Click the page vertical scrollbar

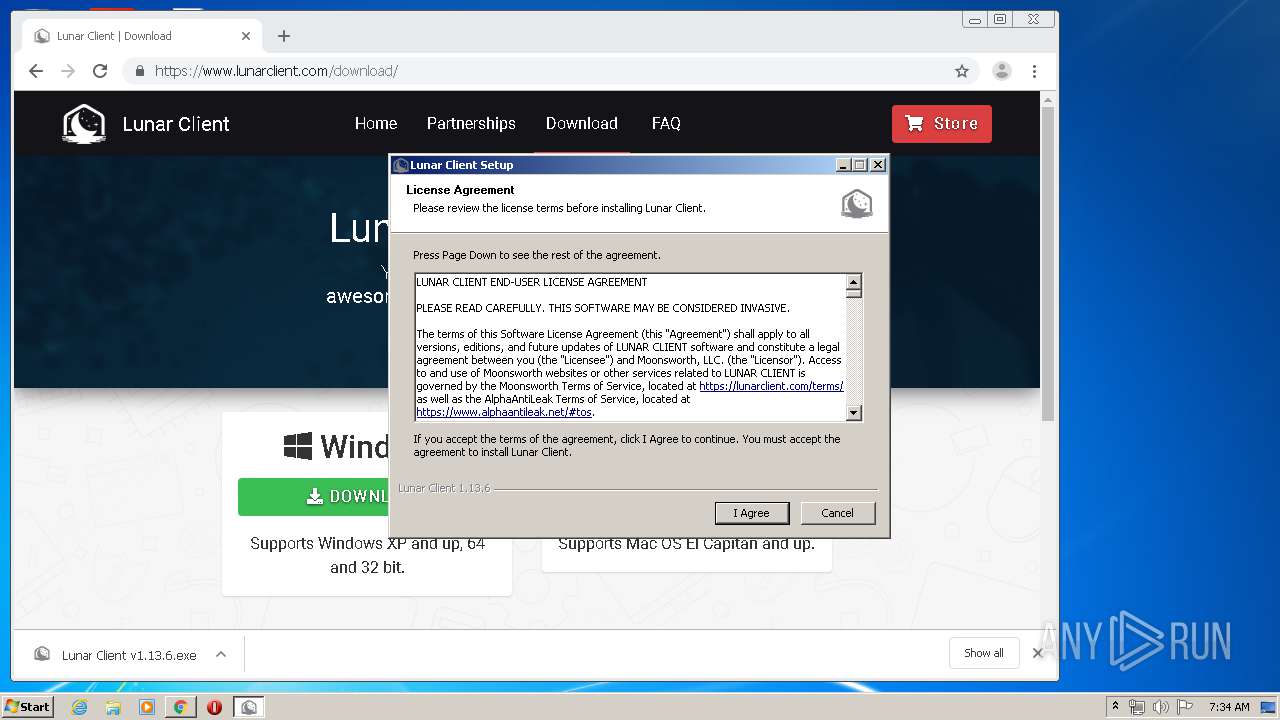(1048, 263)
